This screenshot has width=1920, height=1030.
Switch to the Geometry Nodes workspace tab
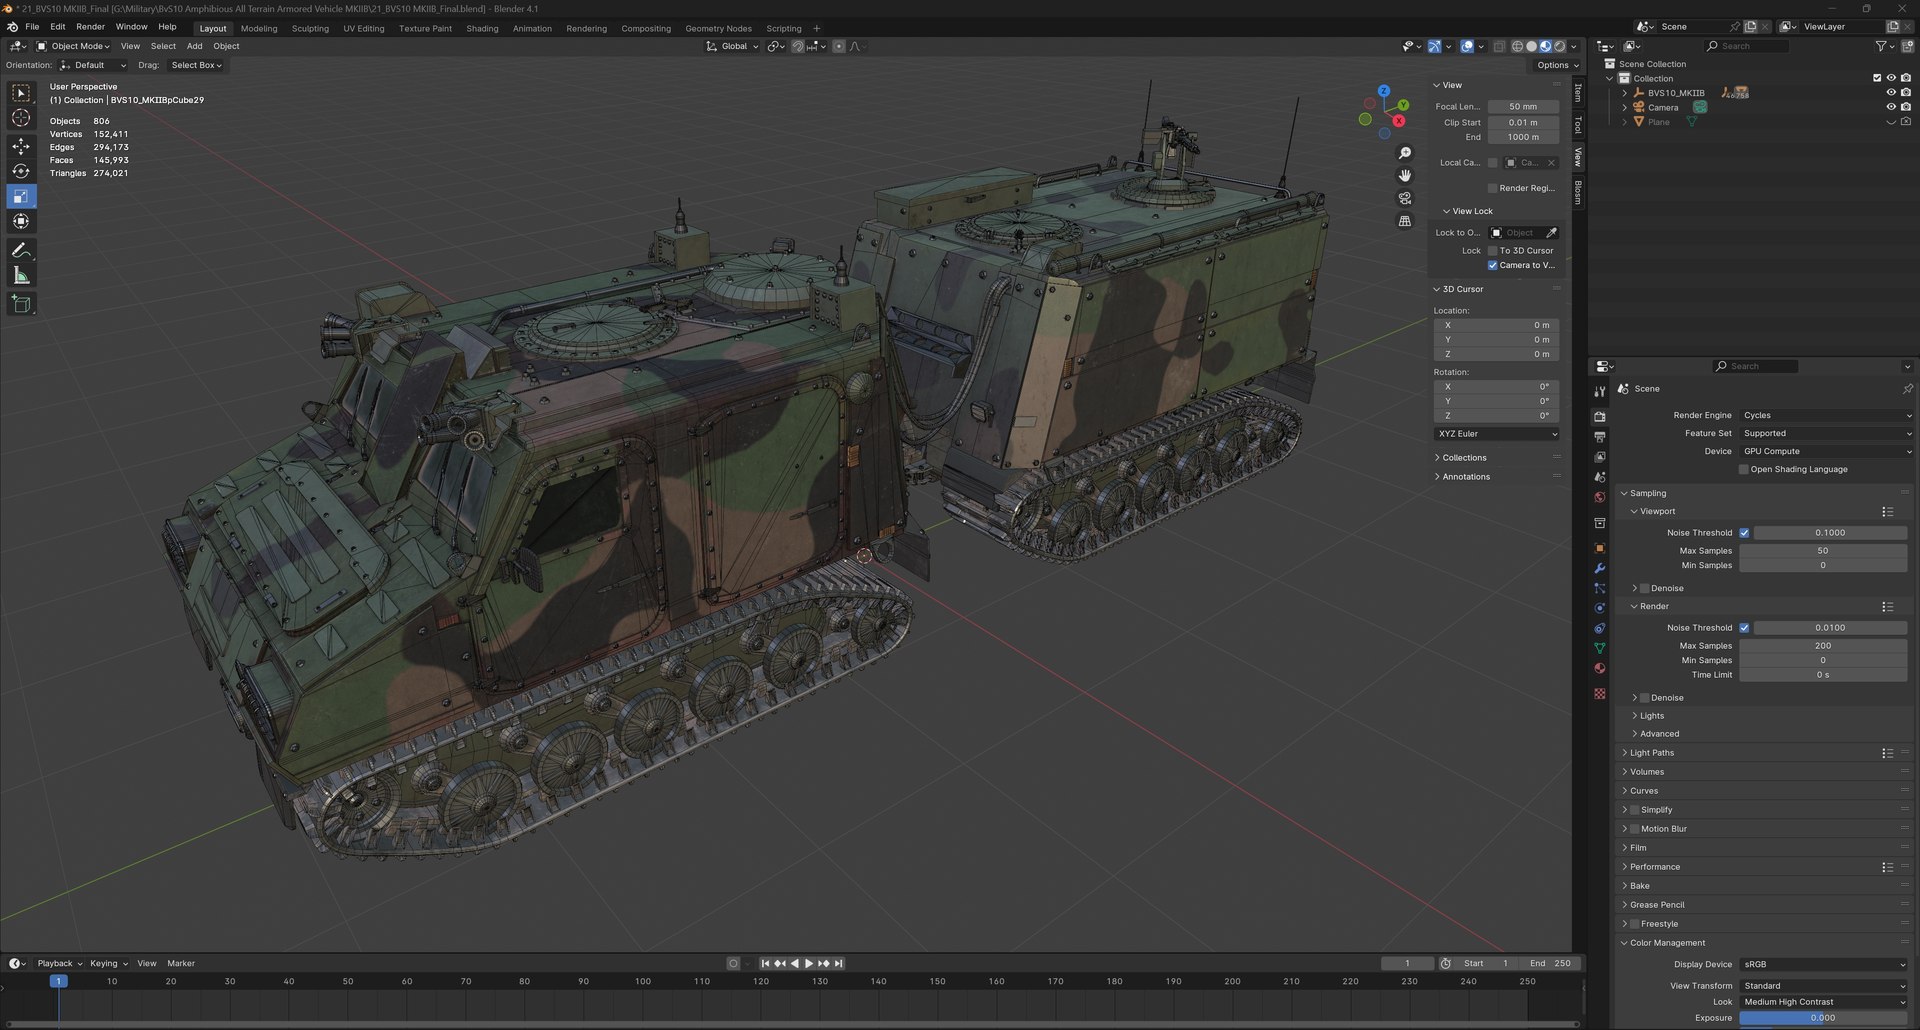pos(718,28)
